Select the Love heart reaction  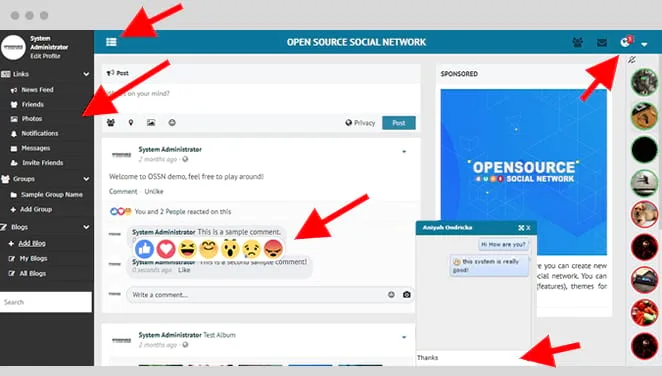[166, 249]
